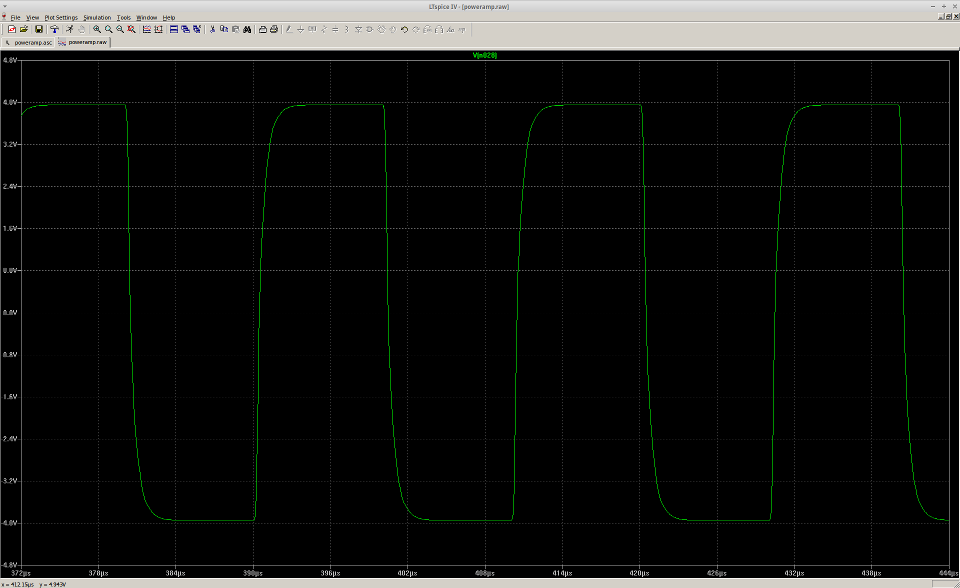Click the cursor coordinates in the status bar
This screenshot has height=588, width=960.
[x=34, y=584]
